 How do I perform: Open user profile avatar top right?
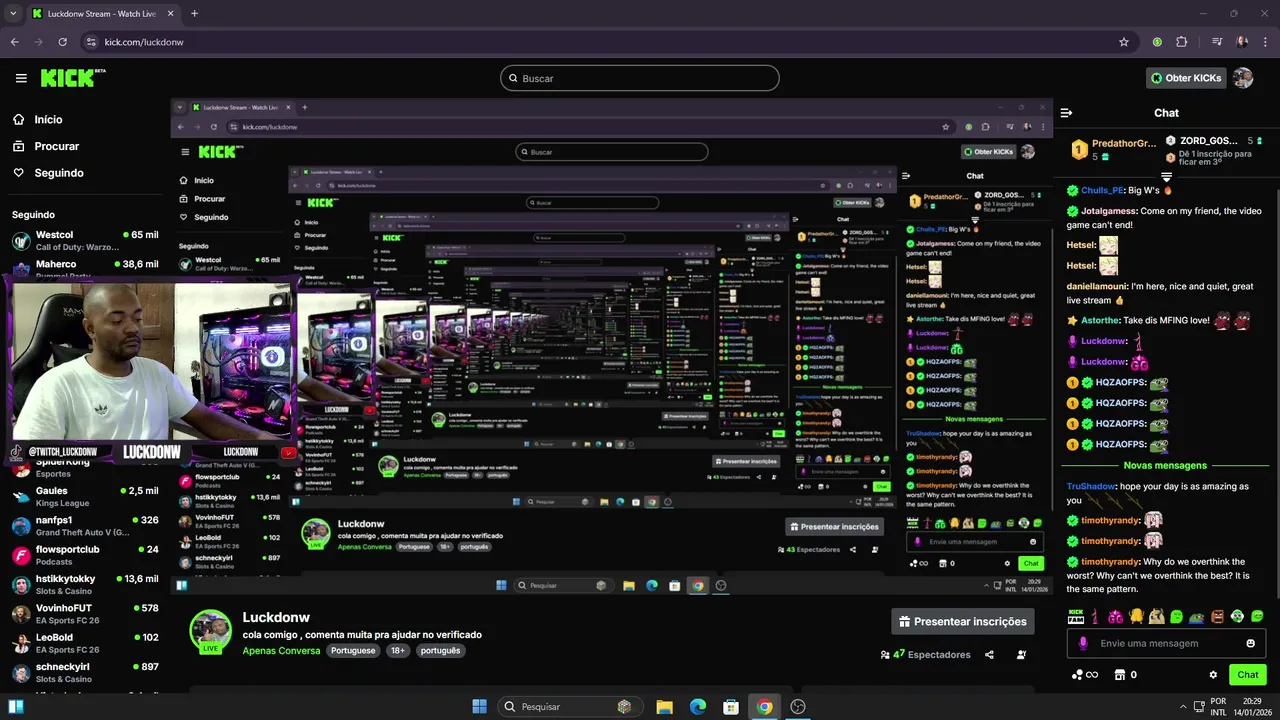[x=1243, y=78]
